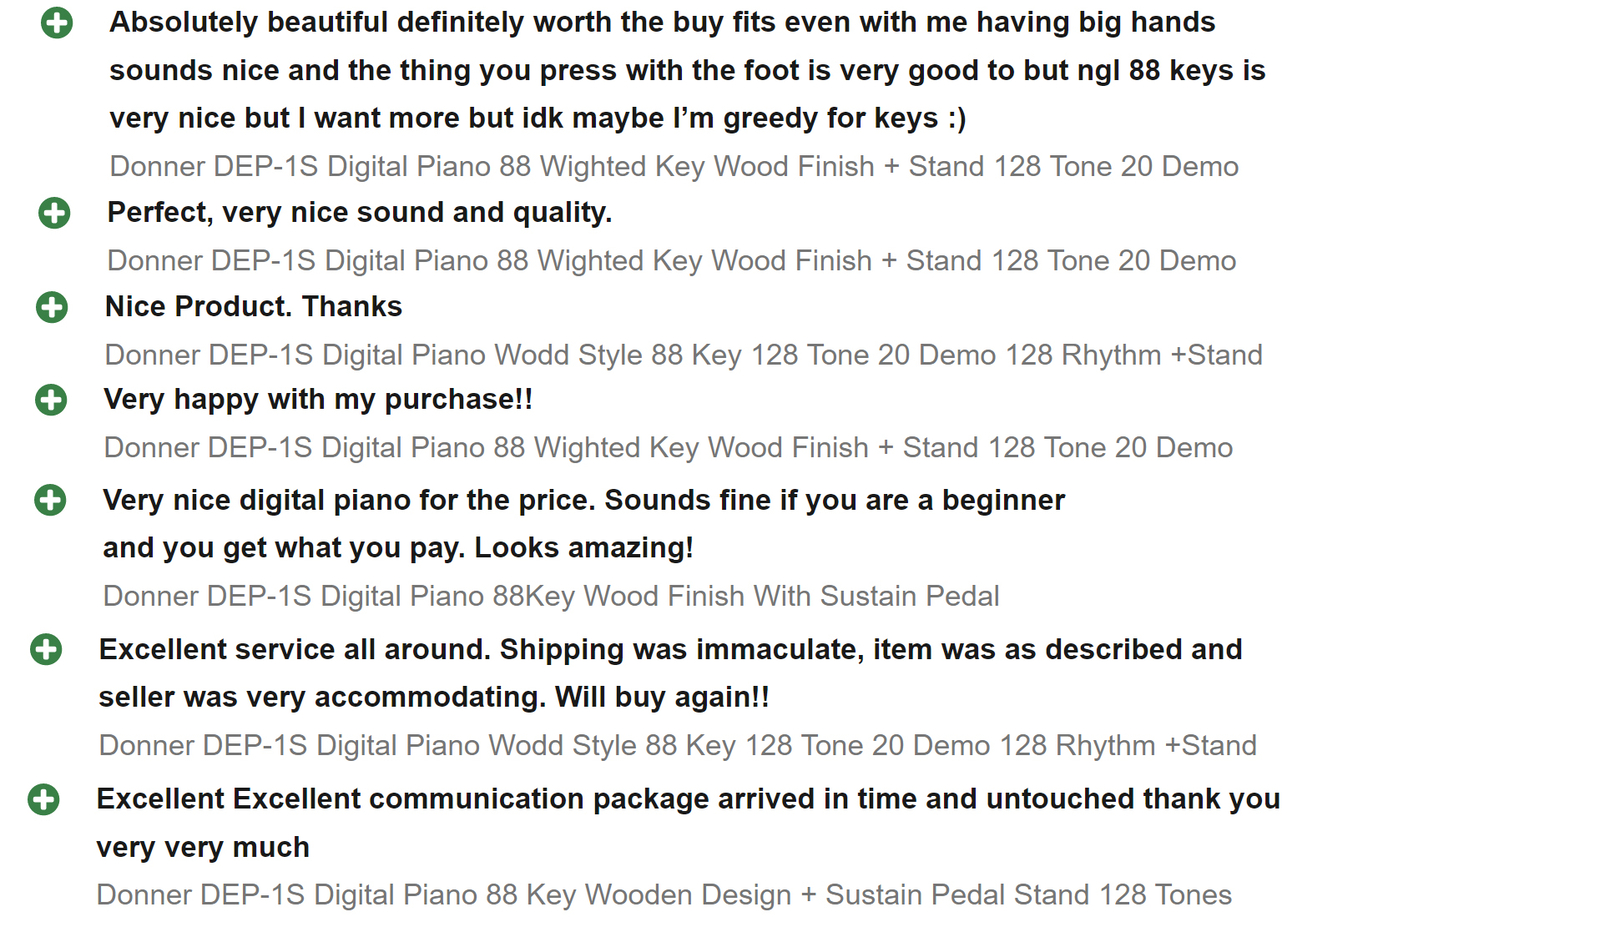Viewport: 1600px width, 927px height.
Task: Click the "Perfect, very nice sound and quality" comment
Action: tap(359, 213)
